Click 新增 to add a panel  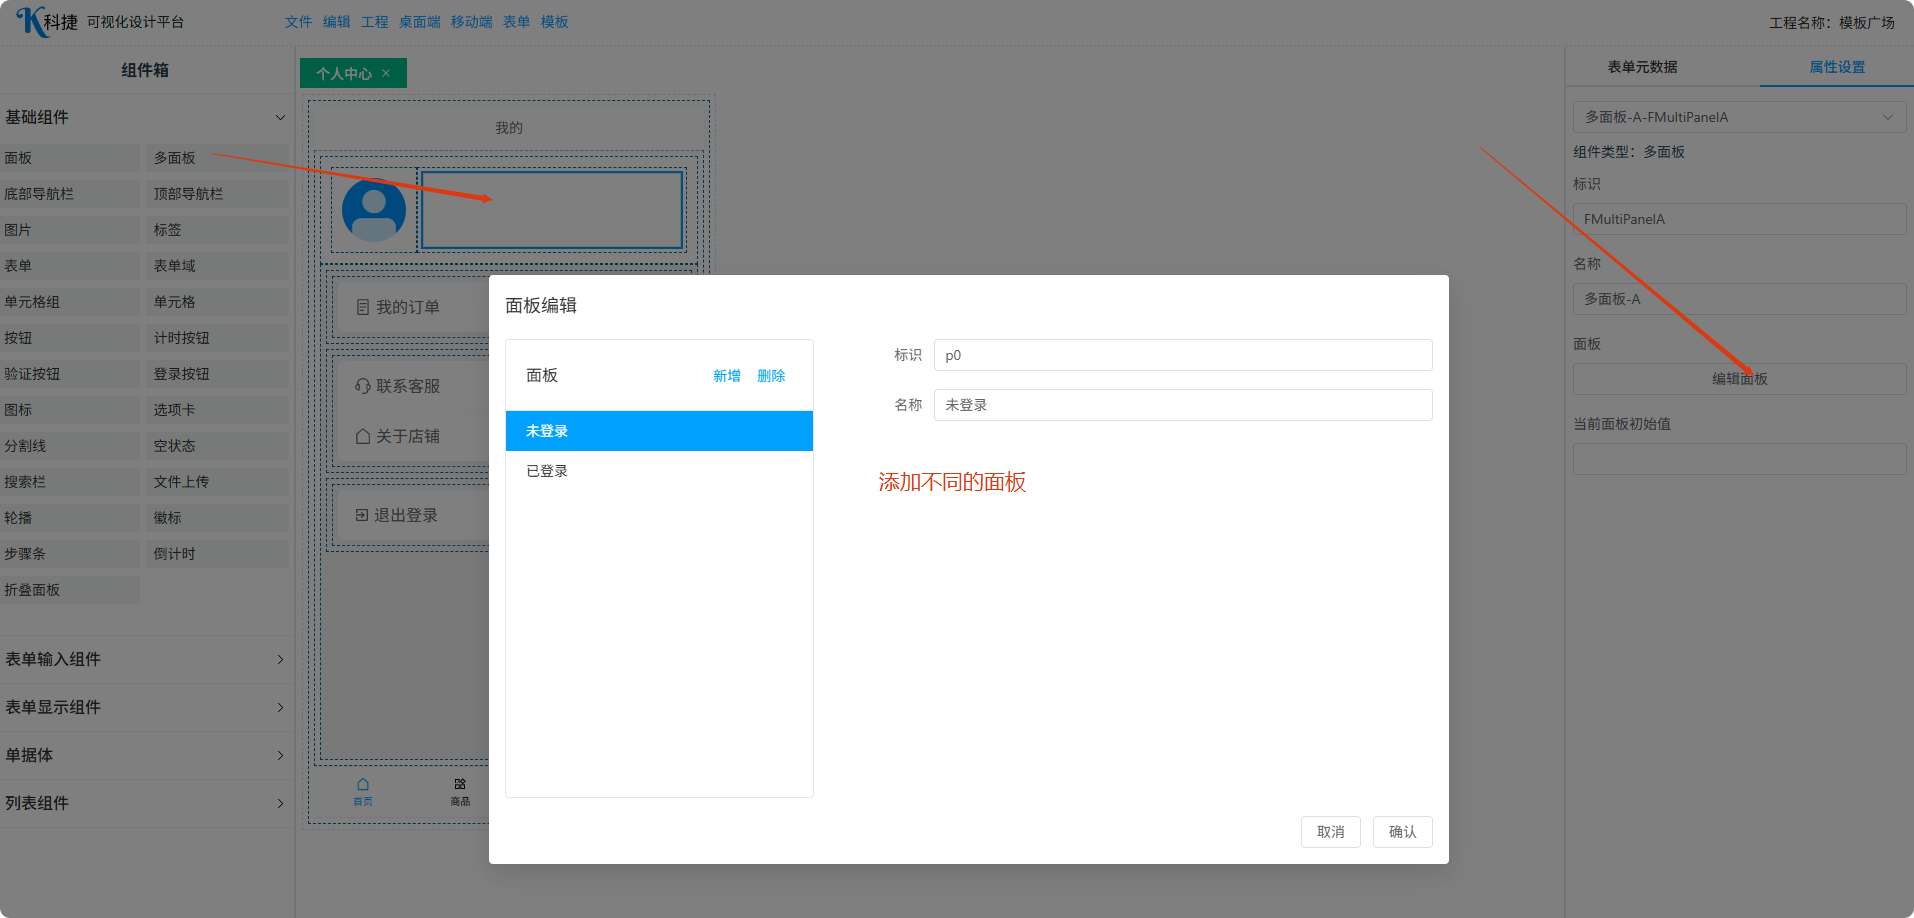(727, 376)
